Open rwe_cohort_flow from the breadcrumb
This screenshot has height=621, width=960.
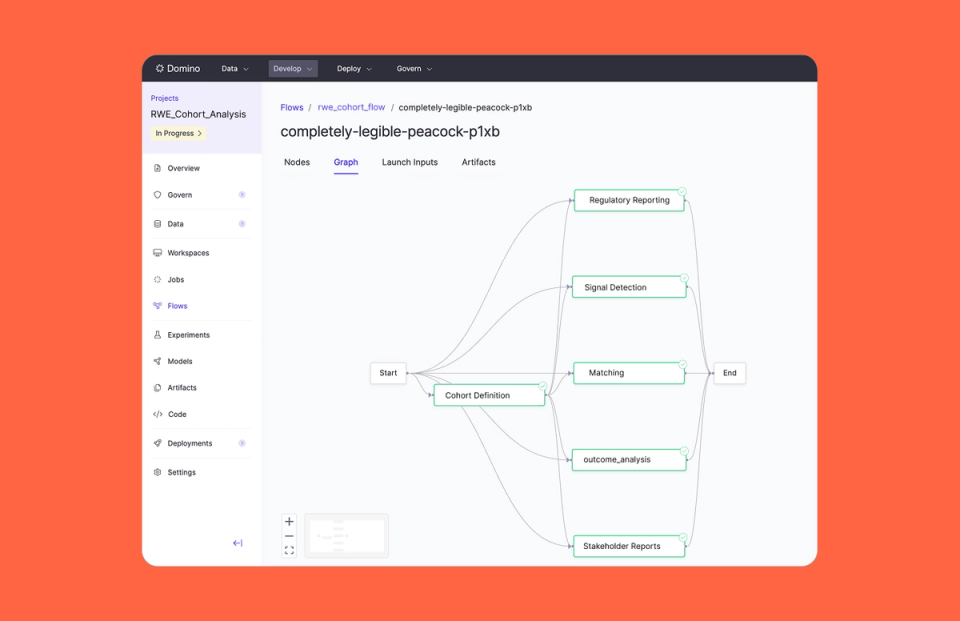pyautogui.click(x=351, y=107)
